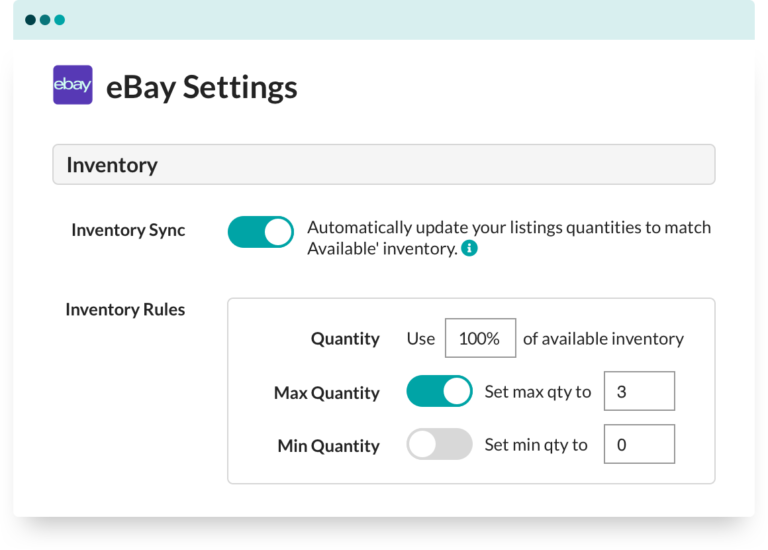Click the Max Quantity label
768x550 pixels.
click(326, 393)
